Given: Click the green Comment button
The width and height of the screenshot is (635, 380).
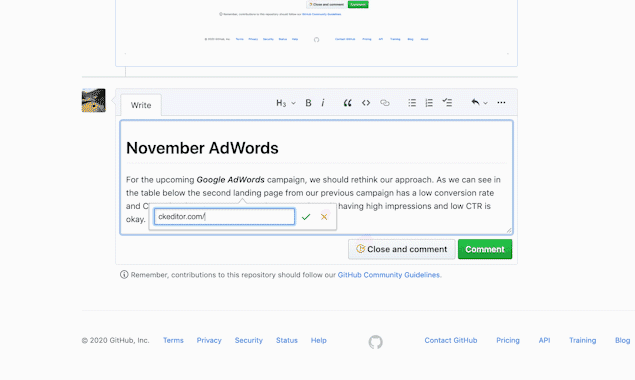Looking at the screenshot, I should click(x=485, y=249).
